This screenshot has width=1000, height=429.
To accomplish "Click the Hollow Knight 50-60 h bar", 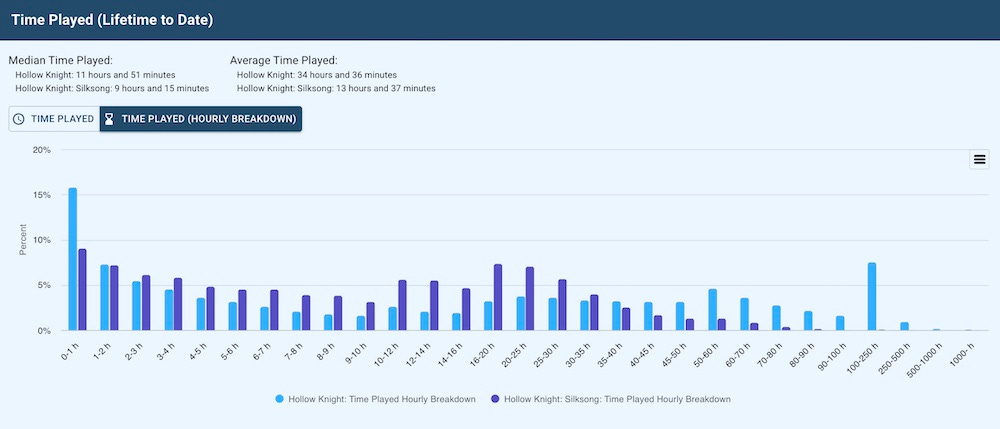I will [712, 310].
